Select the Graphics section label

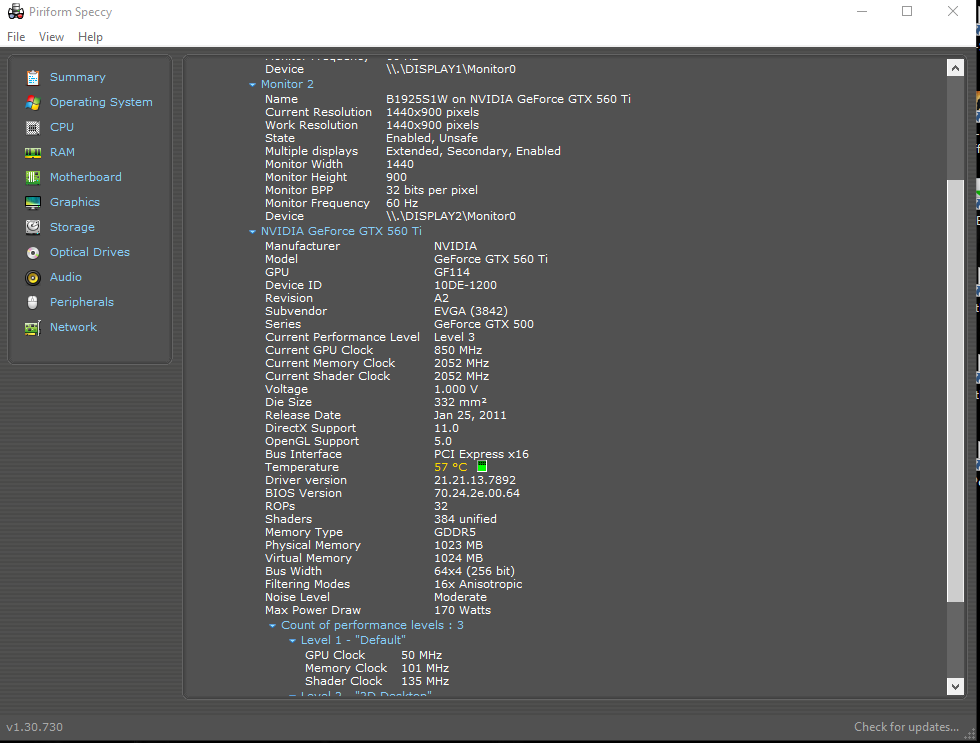[x=75, y=202]
